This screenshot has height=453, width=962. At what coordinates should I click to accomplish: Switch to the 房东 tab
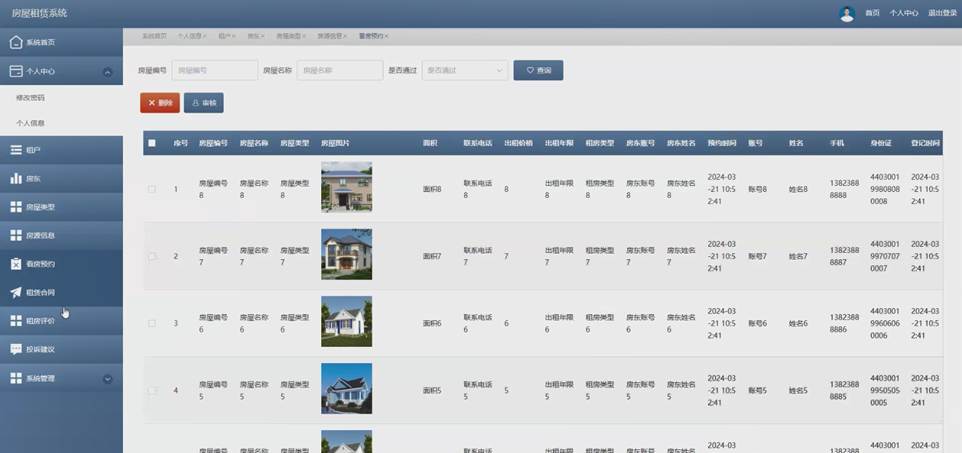pos(253,36)
